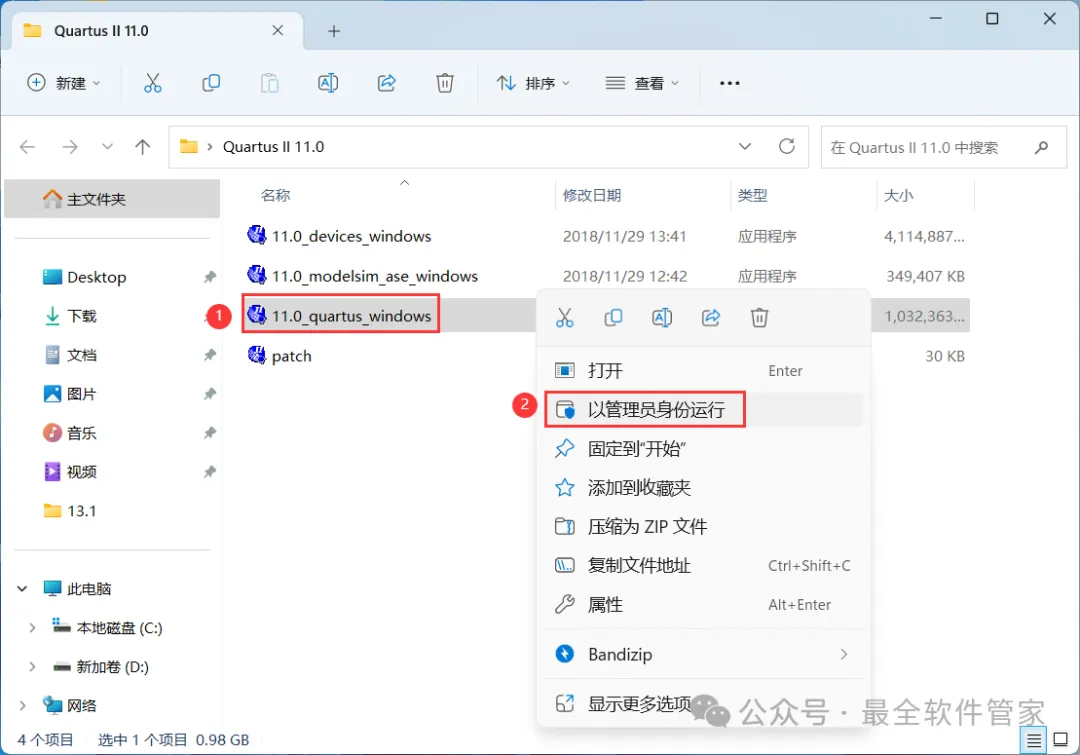
Task: Choose 以管理员身份运行 in context menu
Action: tap(703, 410)
